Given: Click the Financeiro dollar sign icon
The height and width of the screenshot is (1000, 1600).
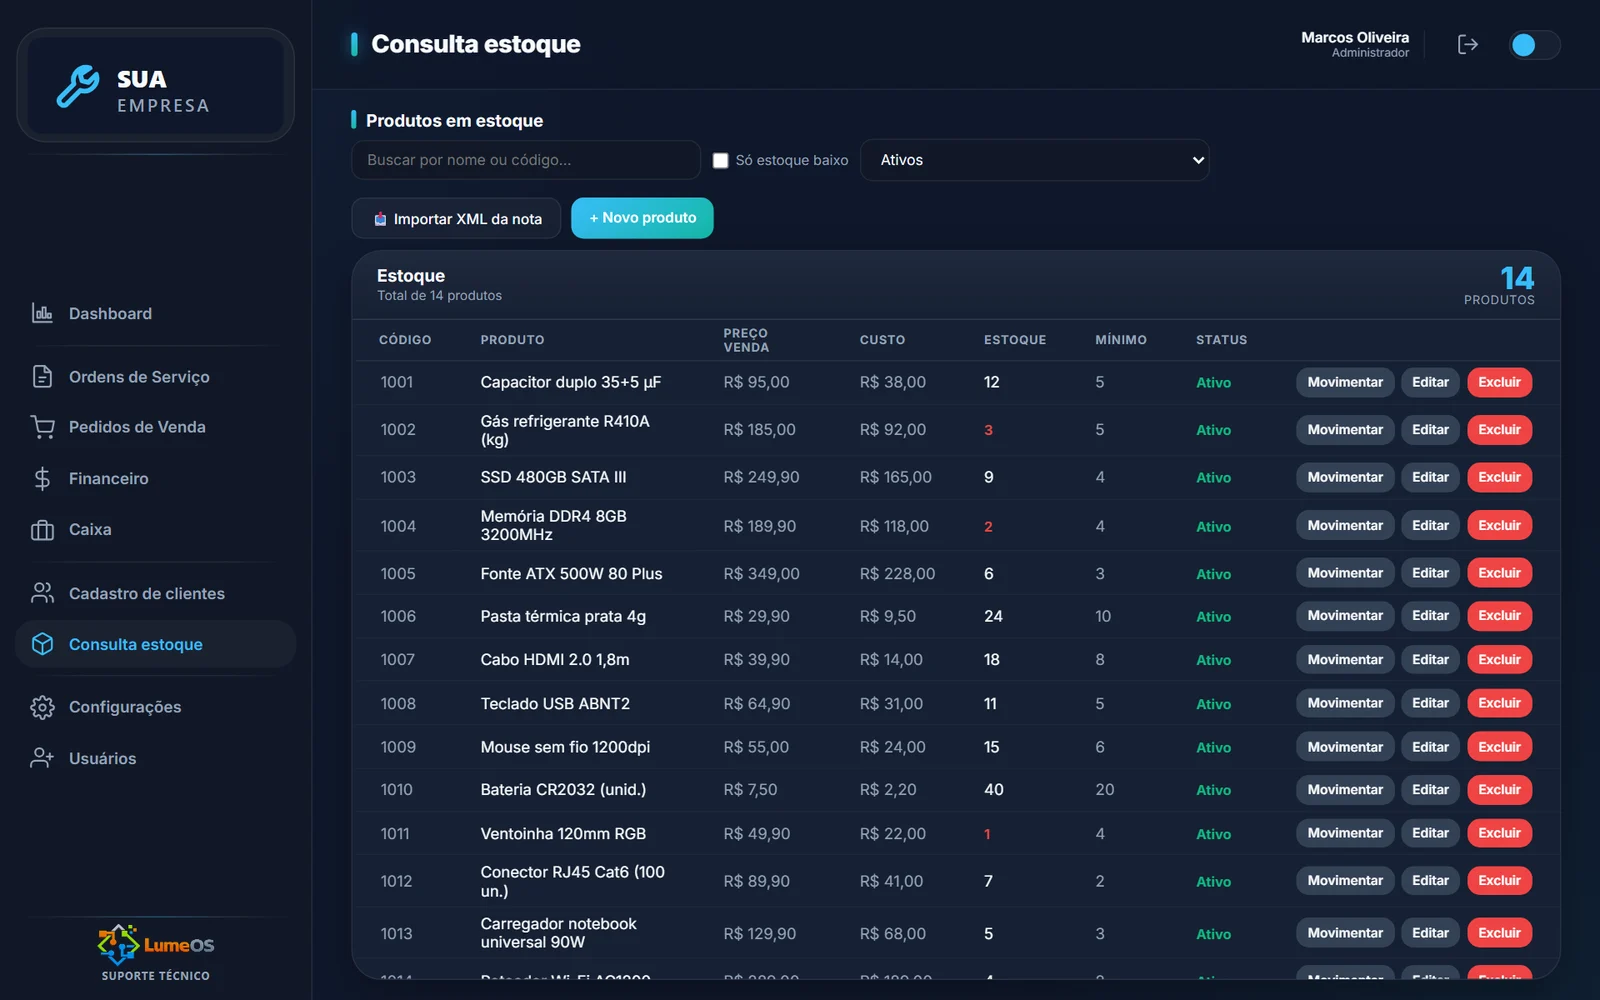Looking at the screenshot, I should (x=42, y=479).
